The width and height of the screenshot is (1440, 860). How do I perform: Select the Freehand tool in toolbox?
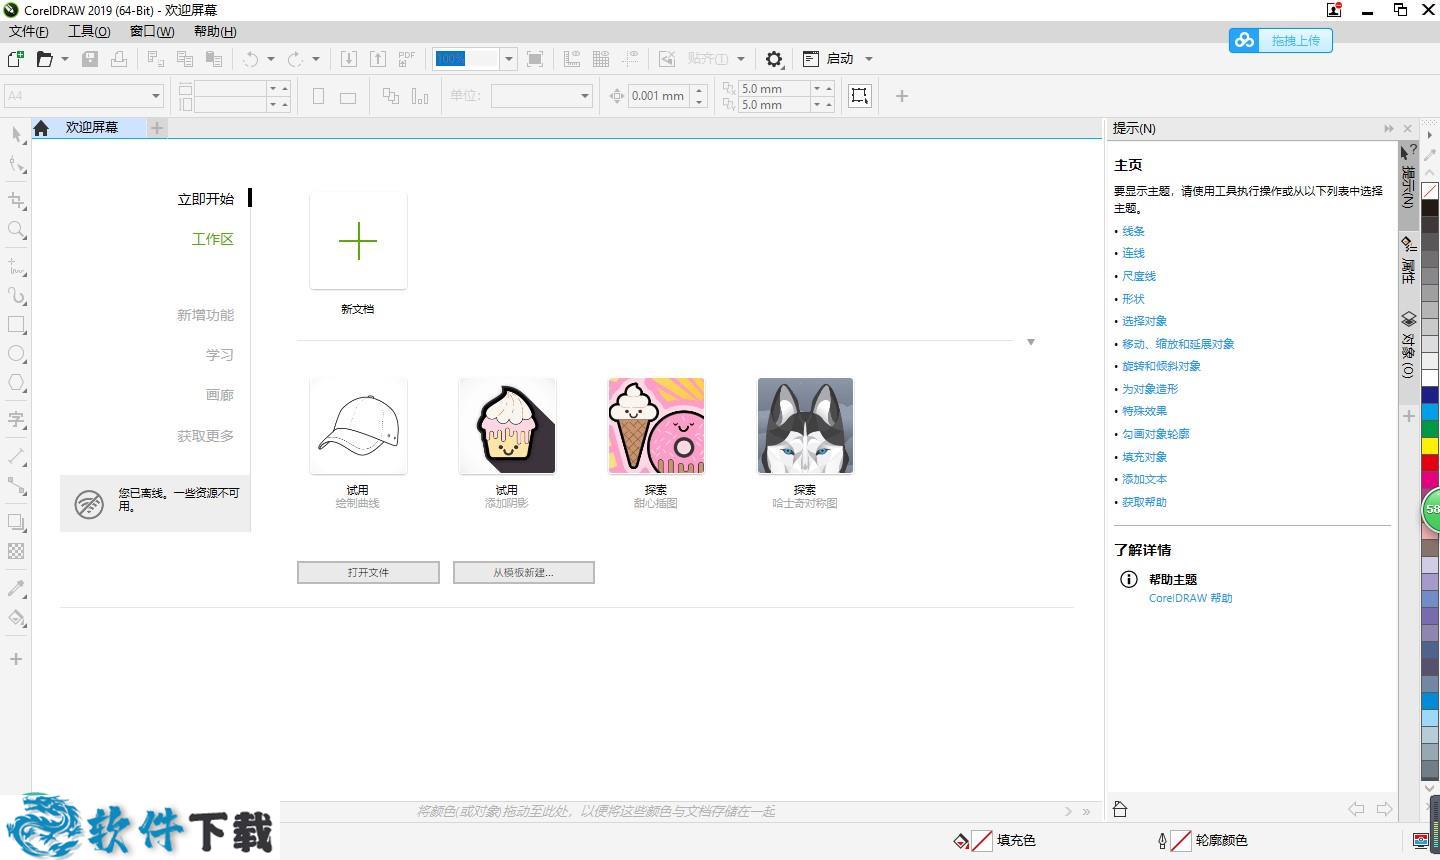[16, 266]
